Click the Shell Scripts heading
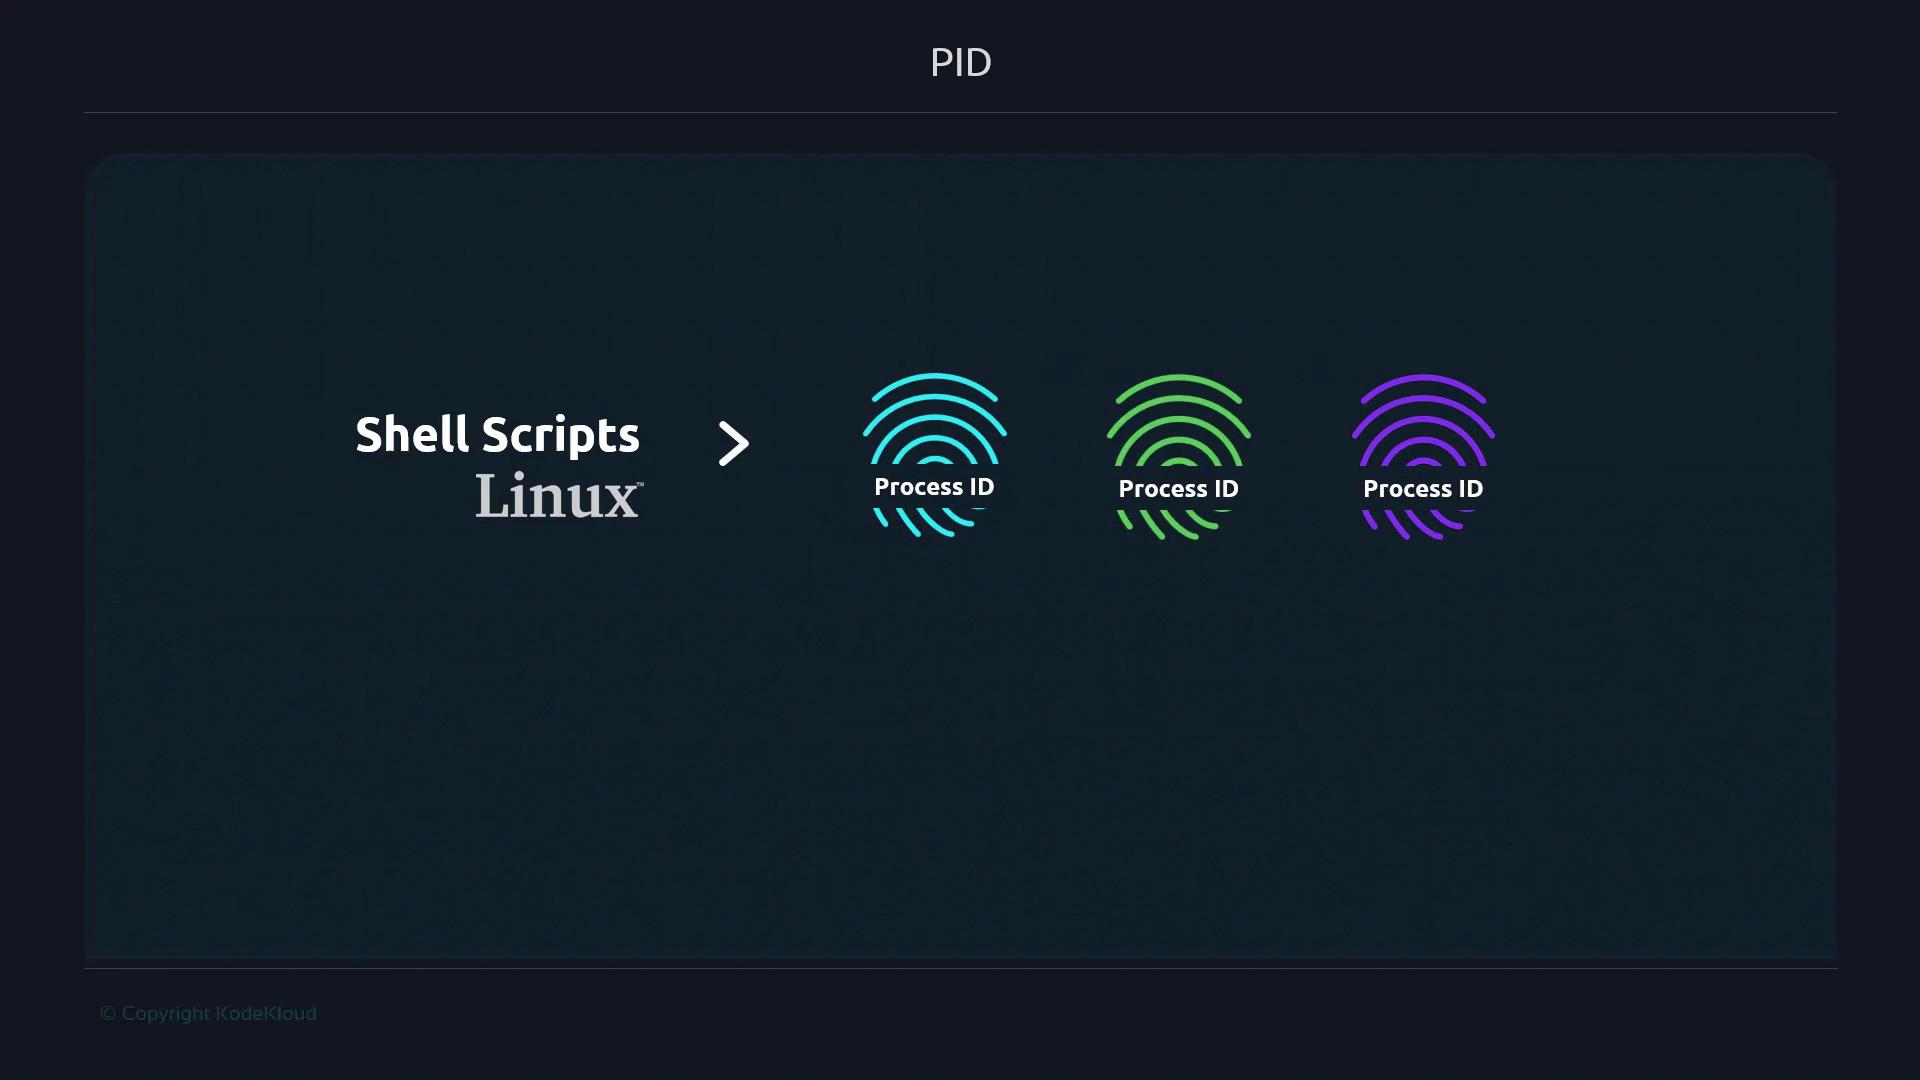1920x1080 pixels. tap(497, 435)
